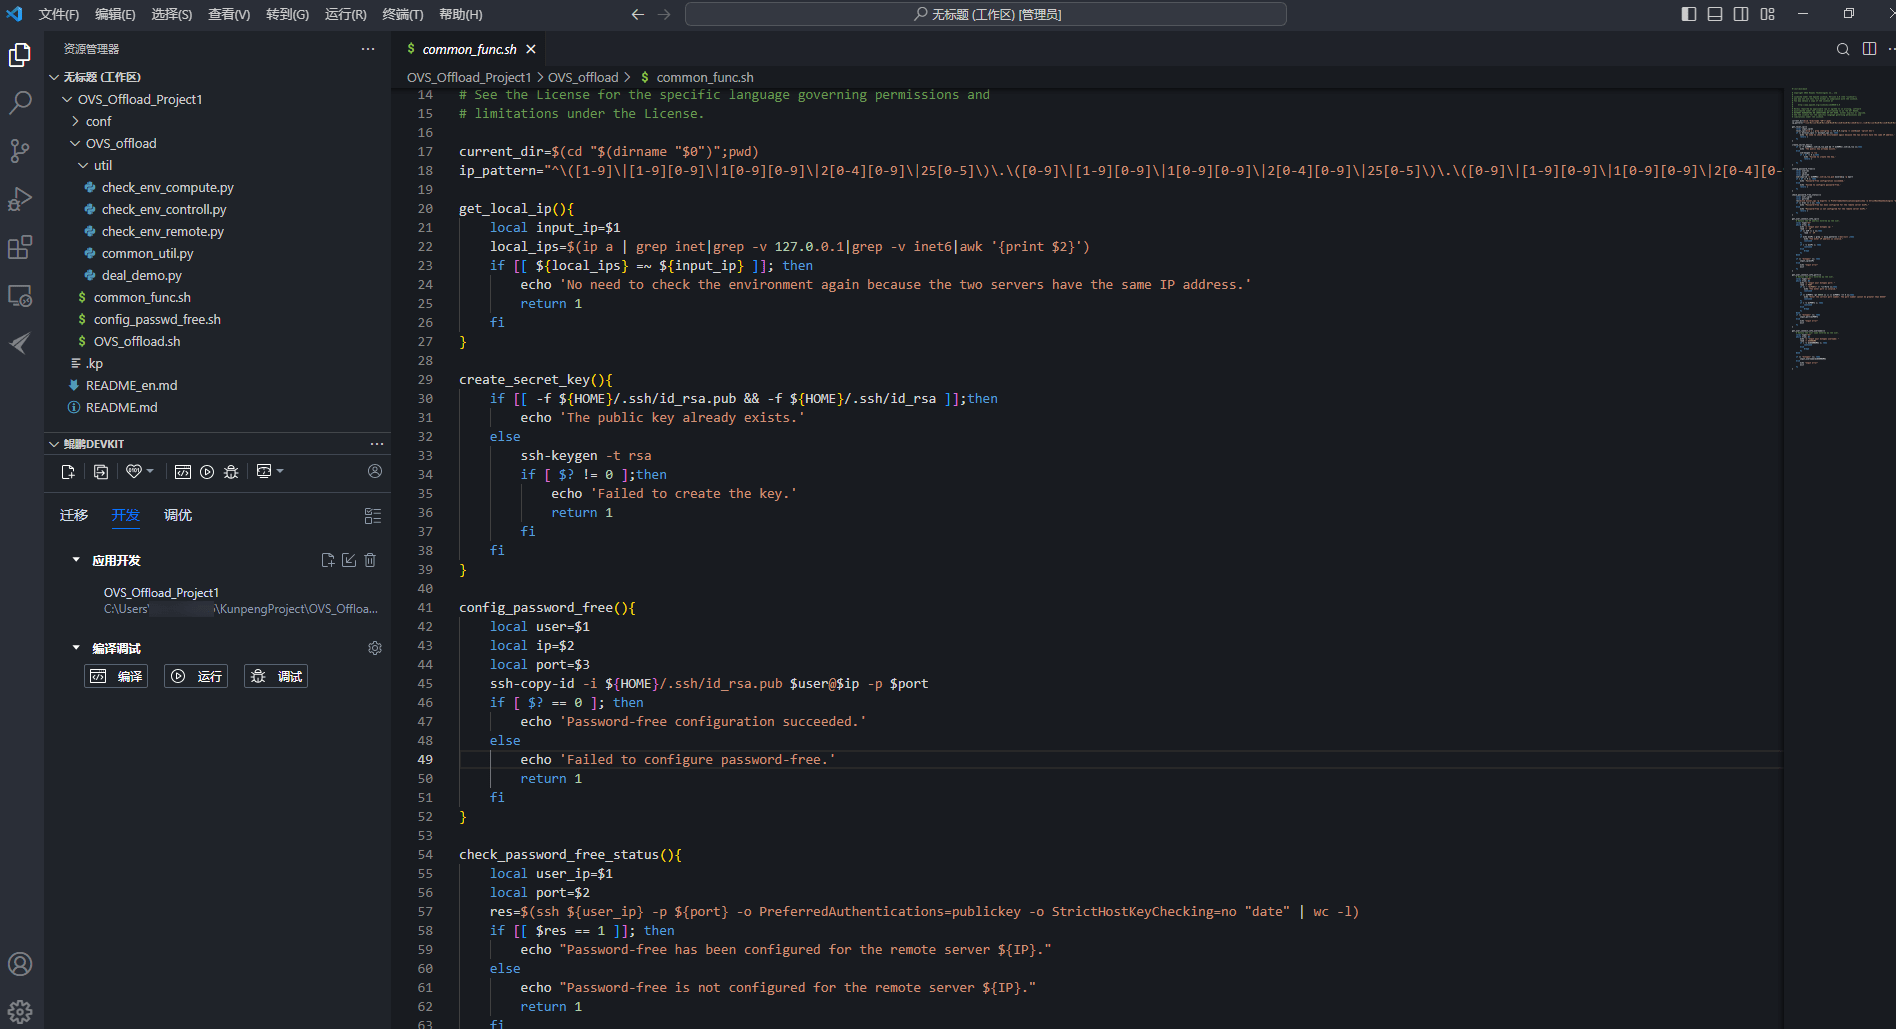The image size is (1896, 1029).
Task: Toggle the secondary side bar
Action: pos(1741,14)
